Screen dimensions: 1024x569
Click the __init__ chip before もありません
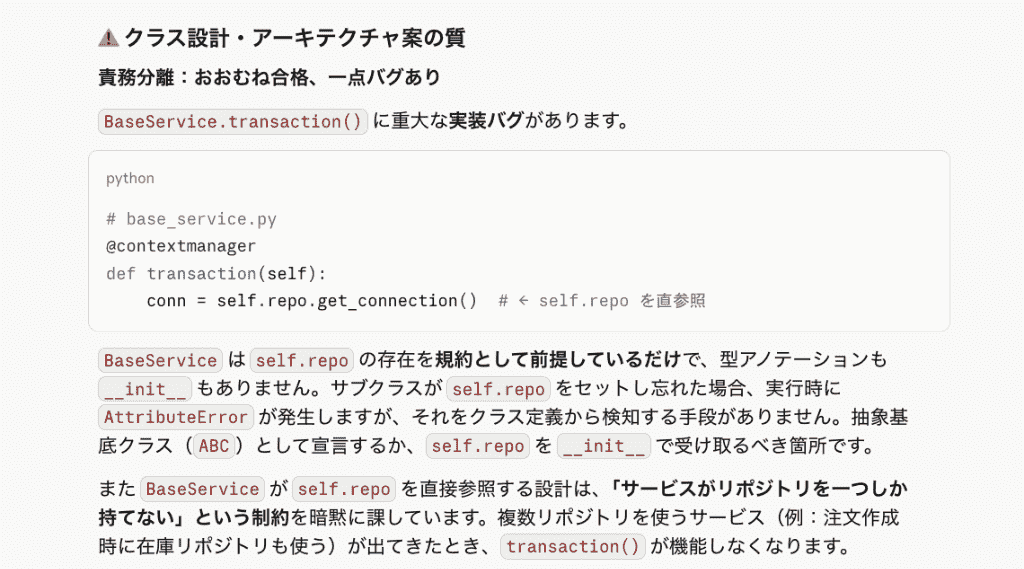coord(144,389)
